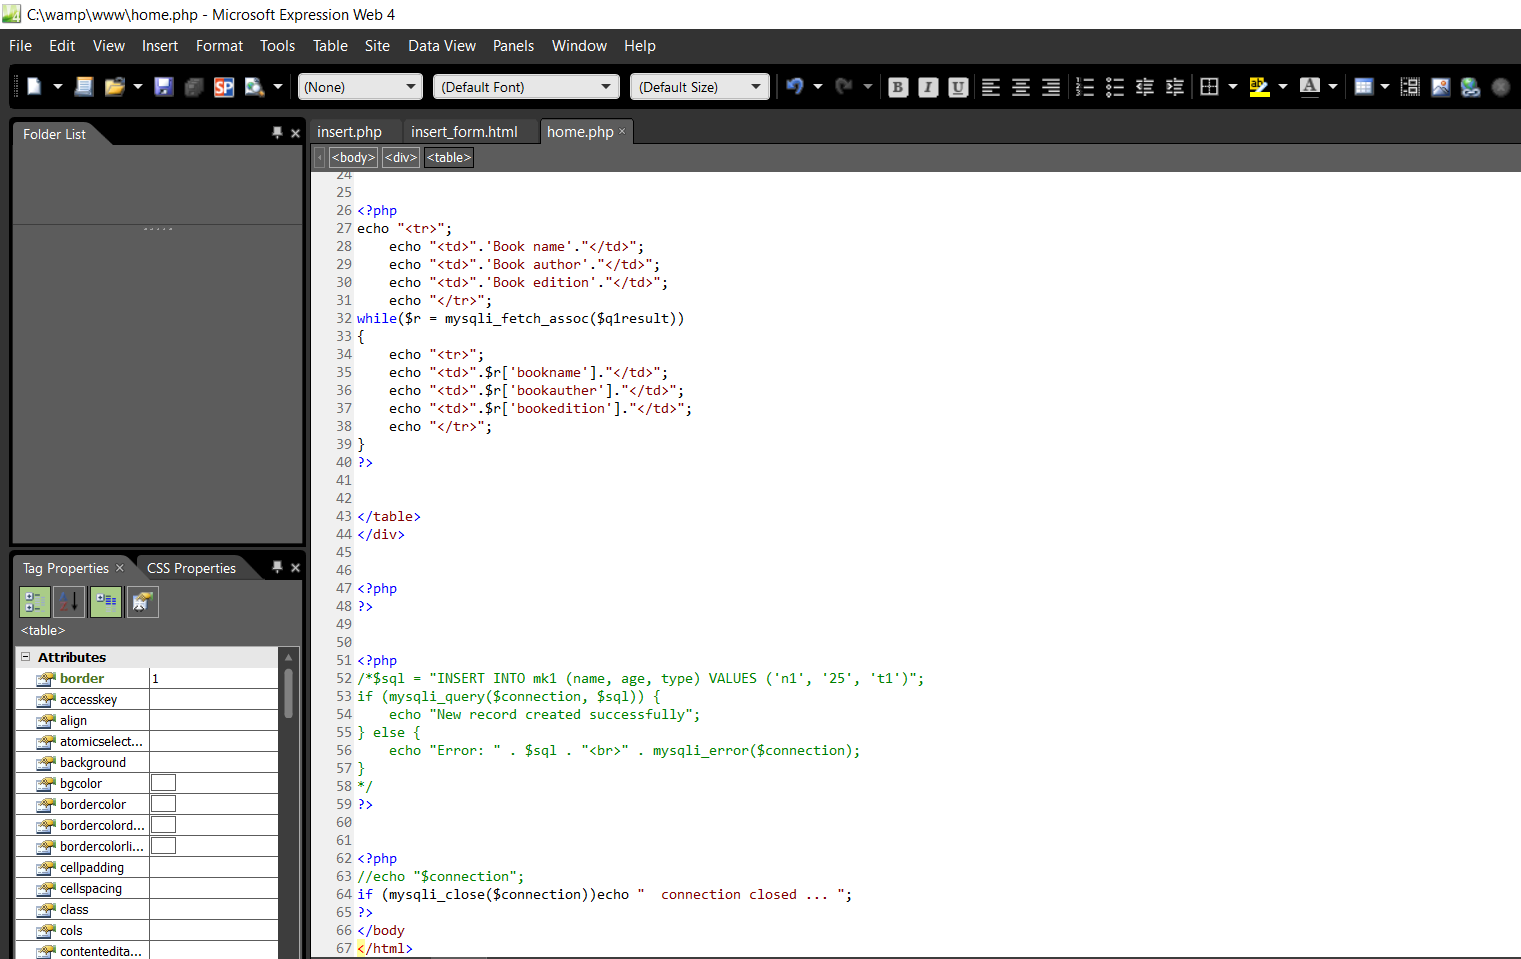Click the bordercolor swatch box
The height and width of the screenshot is (959, 1521).
[163, 804]
